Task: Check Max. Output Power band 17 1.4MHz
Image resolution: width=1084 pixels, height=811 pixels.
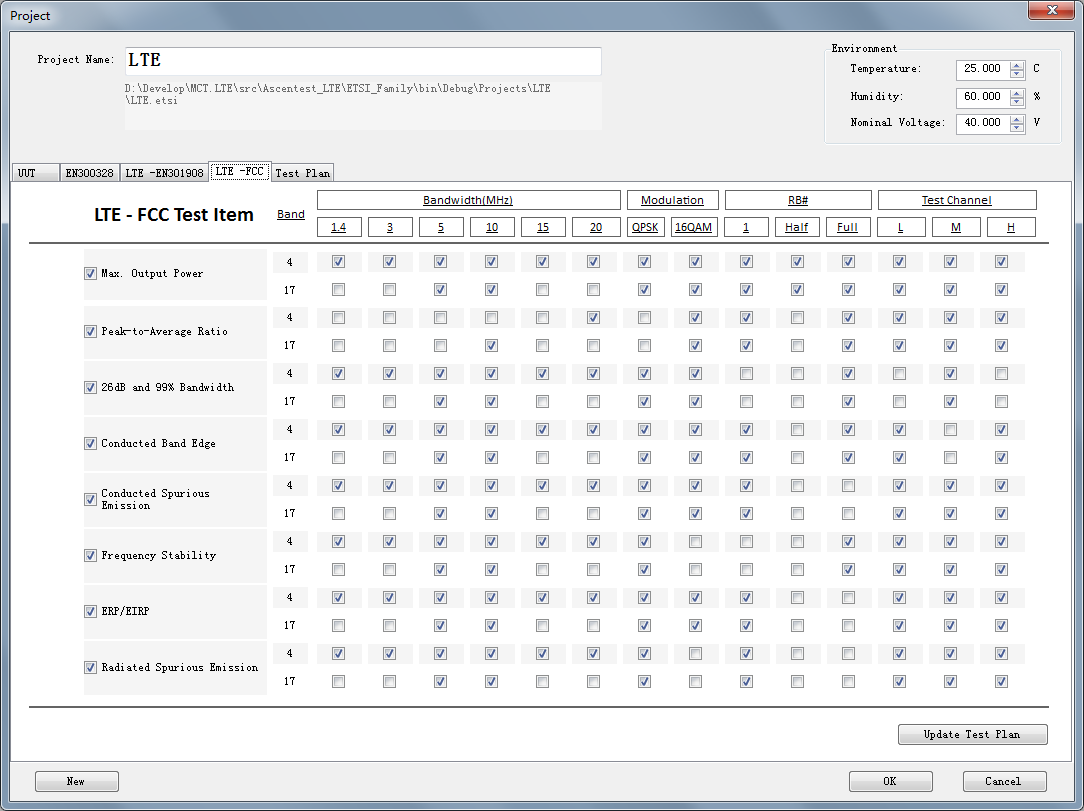Action: coord(339,290)
